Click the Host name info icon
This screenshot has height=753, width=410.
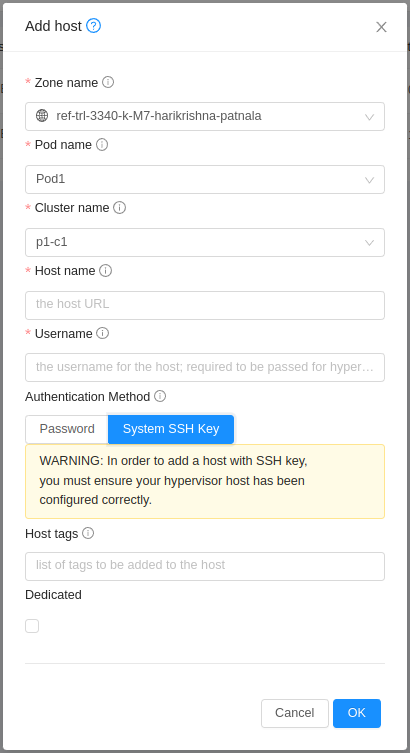(x=106, y=270)
